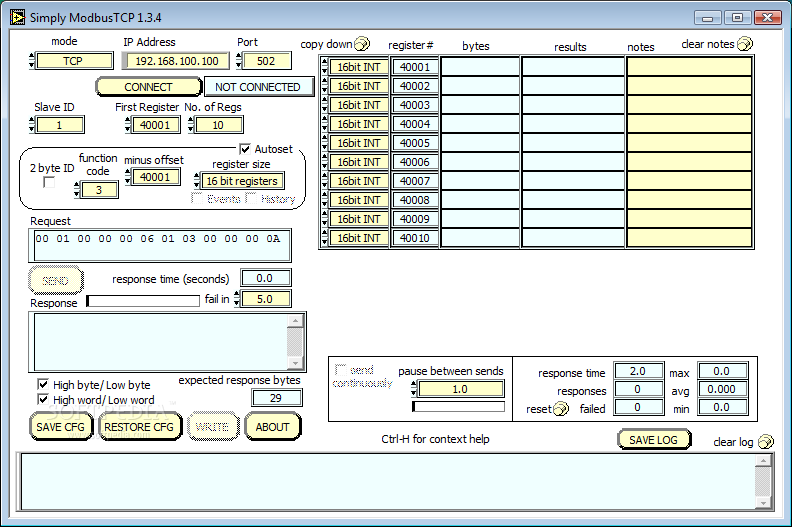This screenshot has height=527, width=792.
Task: Change data type for register 40003 row
Action: coord(325,105)
